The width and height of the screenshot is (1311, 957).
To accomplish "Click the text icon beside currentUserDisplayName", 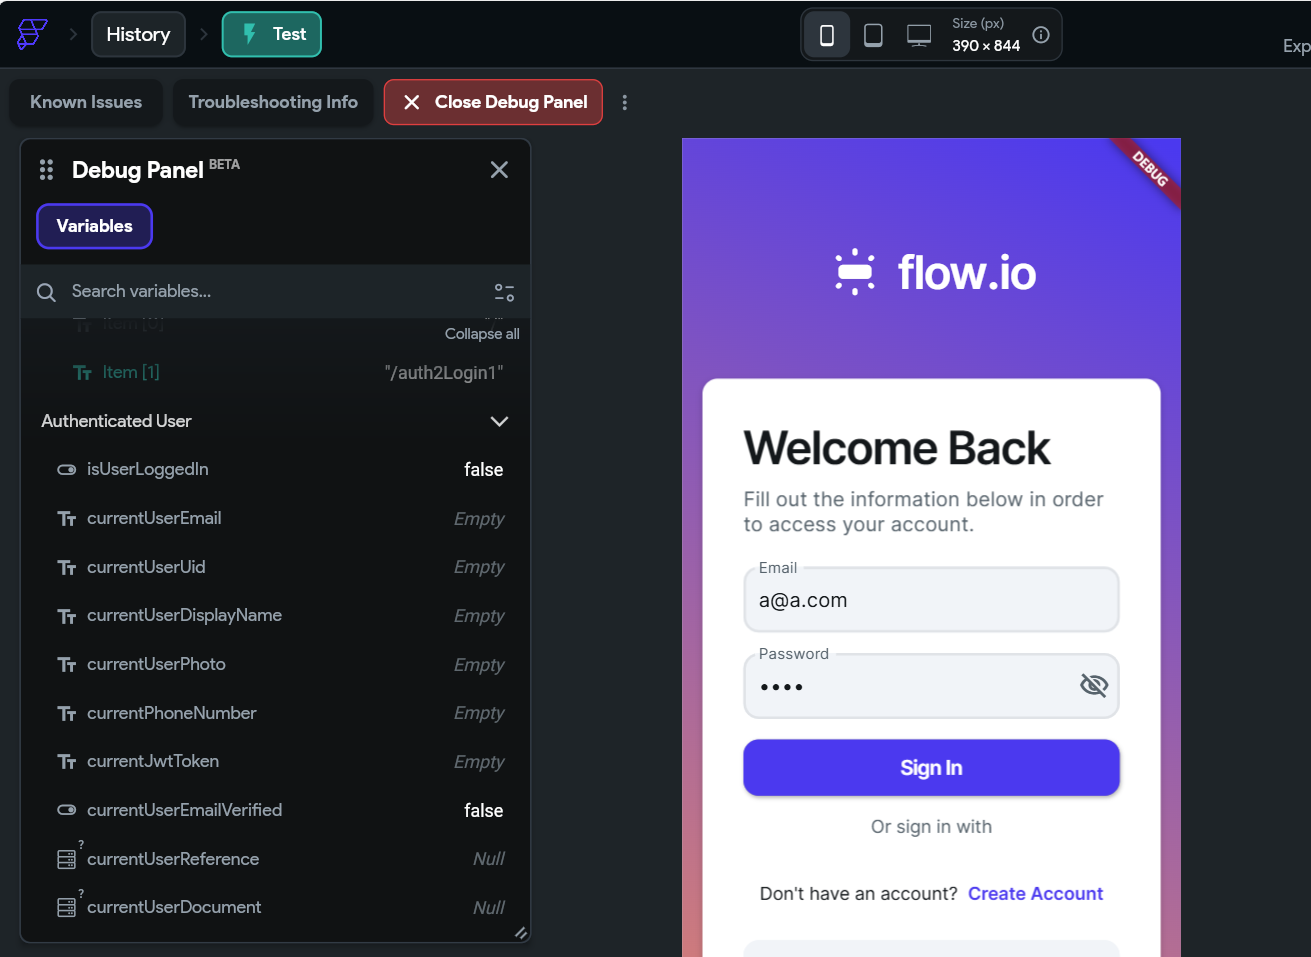I will (67, 616).
